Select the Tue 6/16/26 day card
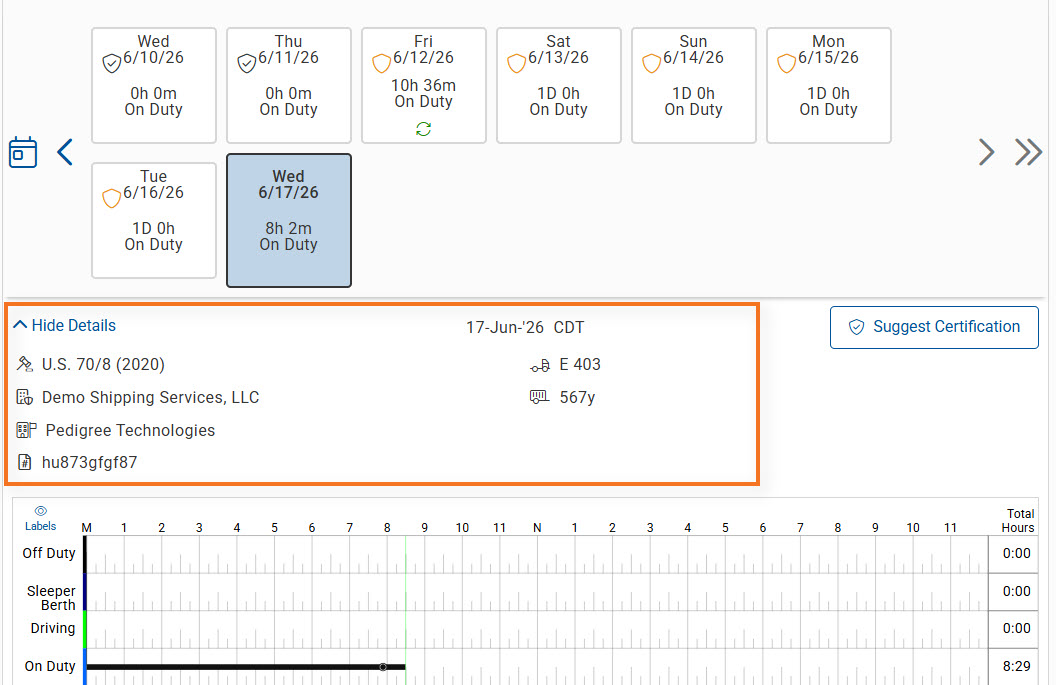Image resolution: width=1056 pixels, height=685 pixels. click(154, 220)
